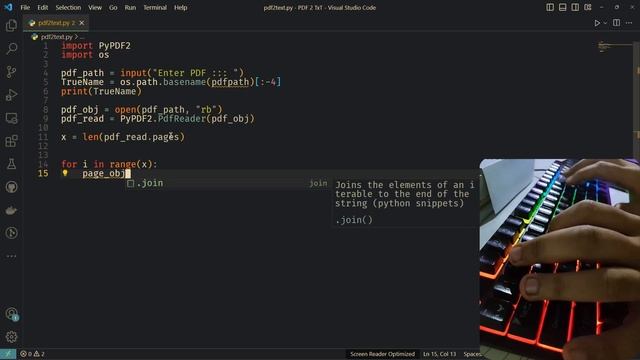Toggle the primary side bar layout

click(550, 7)
